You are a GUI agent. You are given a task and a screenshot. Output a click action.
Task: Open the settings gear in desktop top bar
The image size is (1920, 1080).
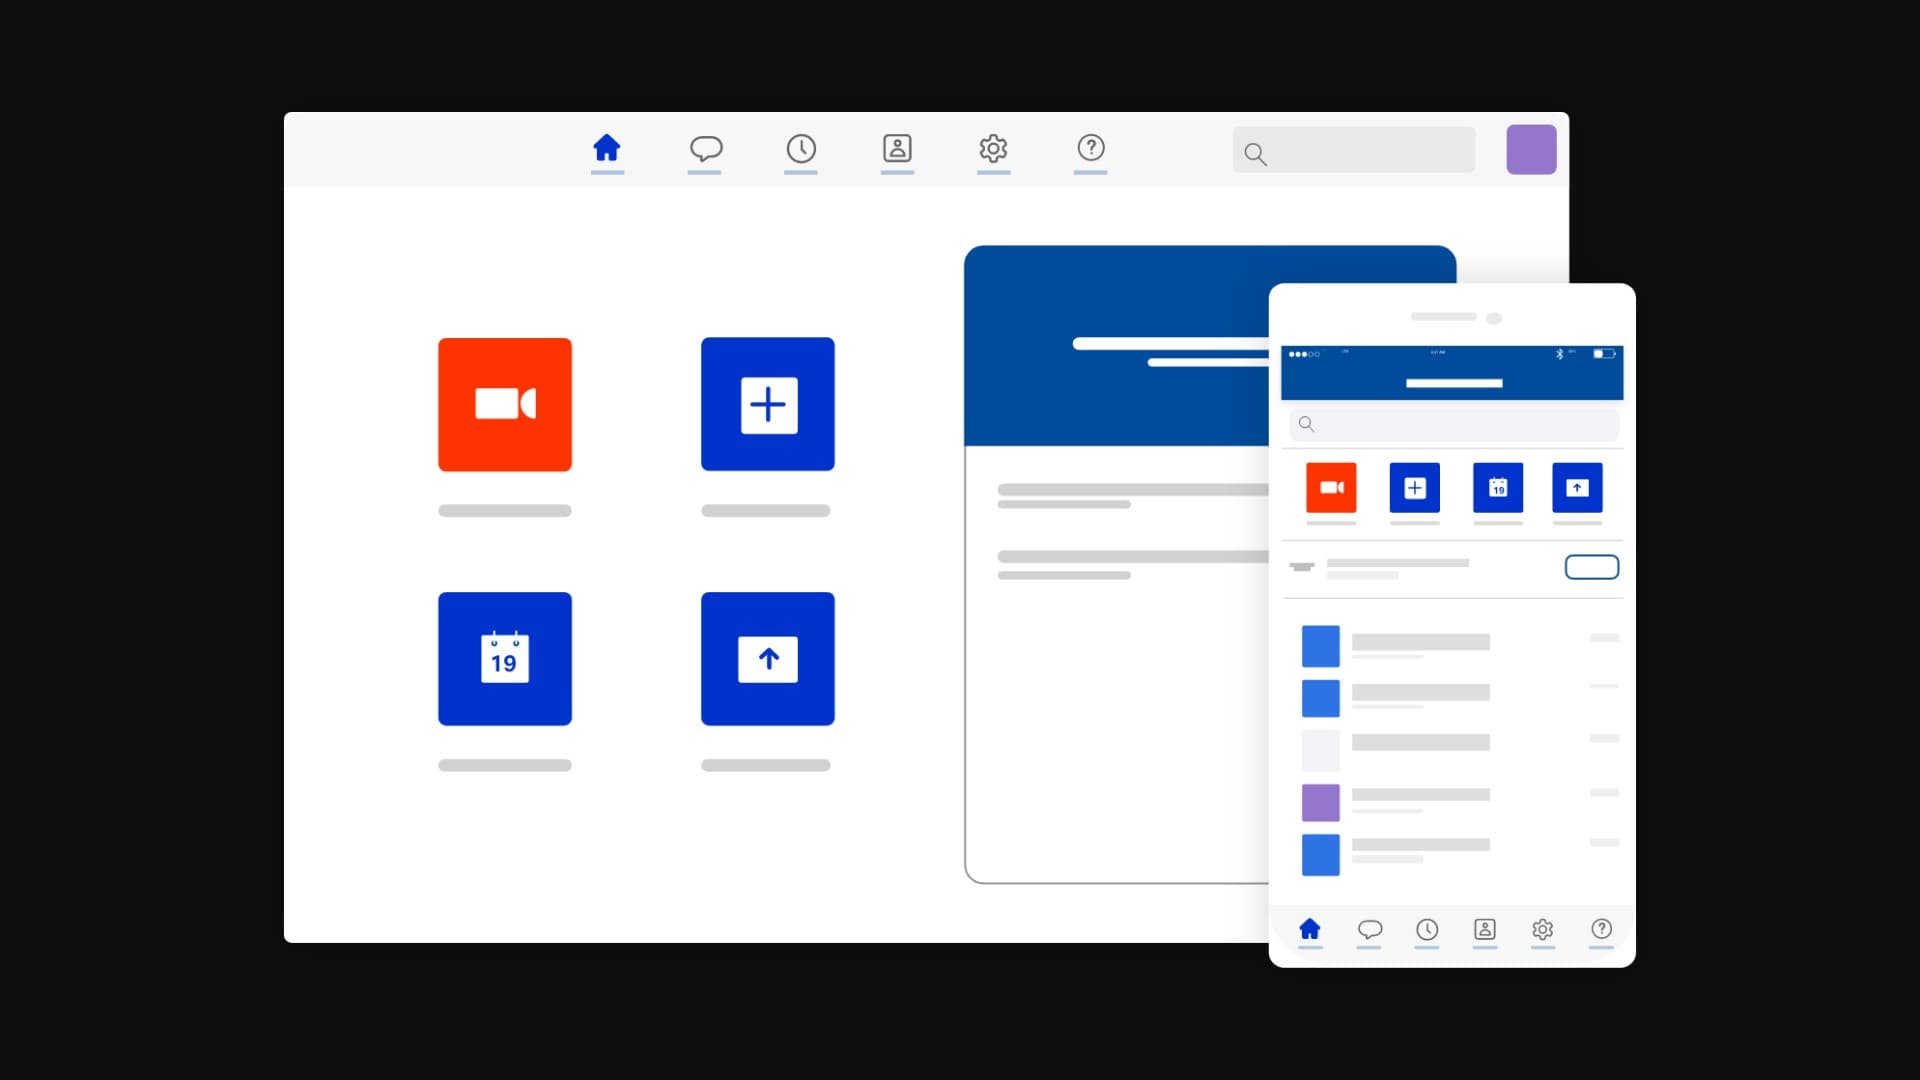coord(993,149)
